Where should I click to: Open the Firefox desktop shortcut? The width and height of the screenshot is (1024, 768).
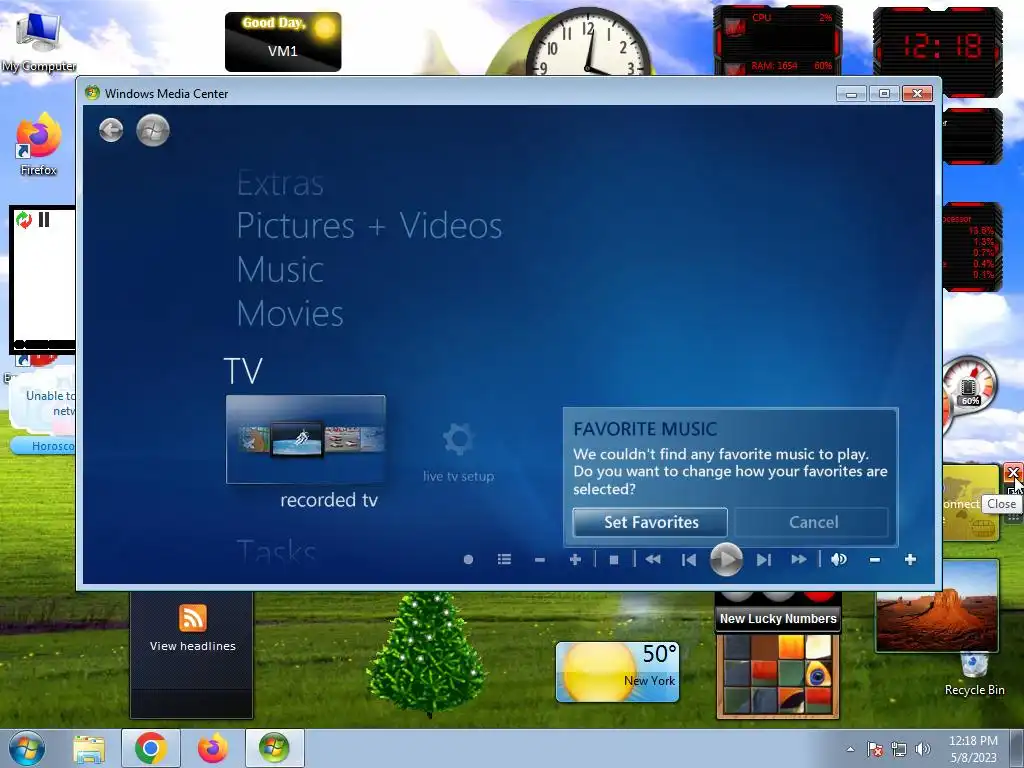point(39,145)
